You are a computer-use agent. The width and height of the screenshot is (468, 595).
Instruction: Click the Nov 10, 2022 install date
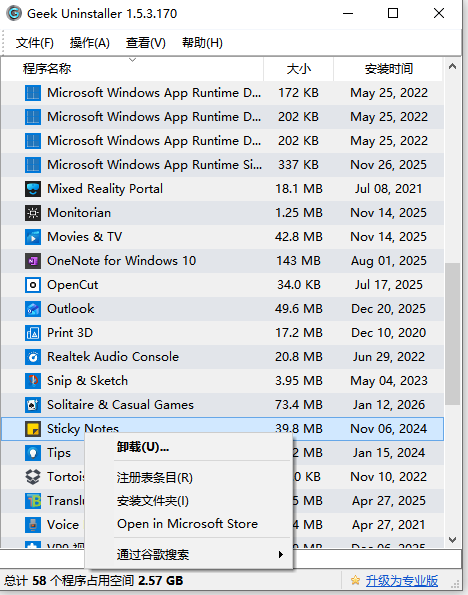[x=389, y=477]
